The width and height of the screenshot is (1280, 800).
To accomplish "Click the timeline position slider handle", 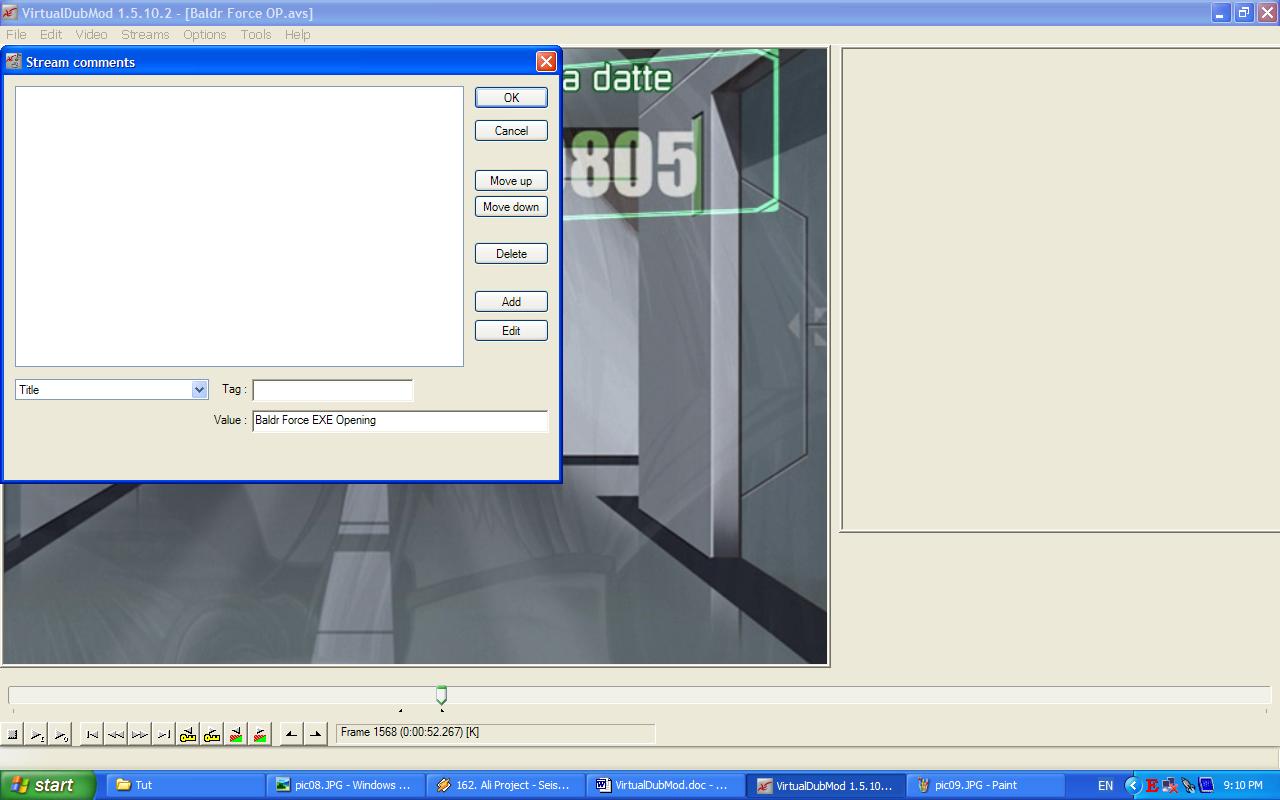I will point(441,695).
